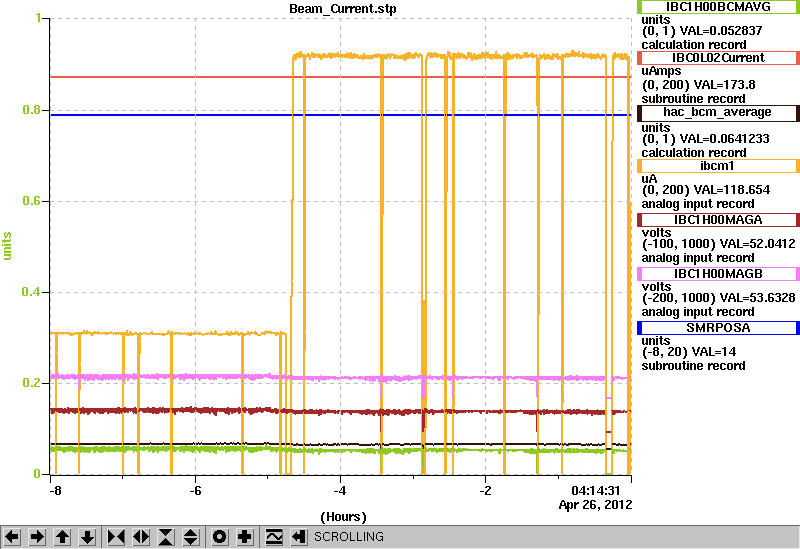Click the y-axis tick label 0.6

(x=32, y=201)
